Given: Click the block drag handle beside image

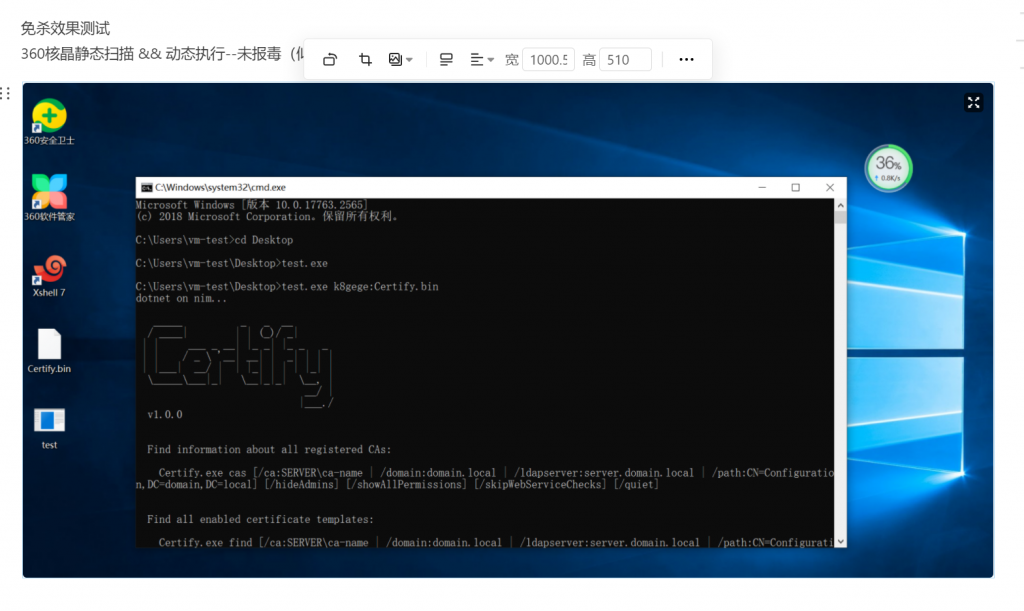Looking at the screenshot, I should click(6, 93).
